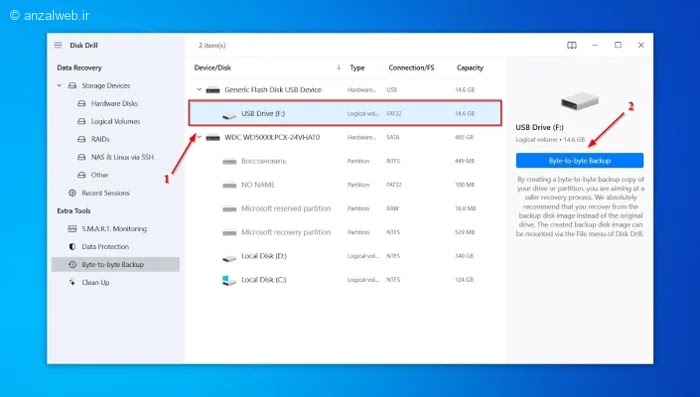The width and height of the screenshot is (700, 397).
Task: Click the Windows Local Disk (C:) icon
Action: click(229, 280)
